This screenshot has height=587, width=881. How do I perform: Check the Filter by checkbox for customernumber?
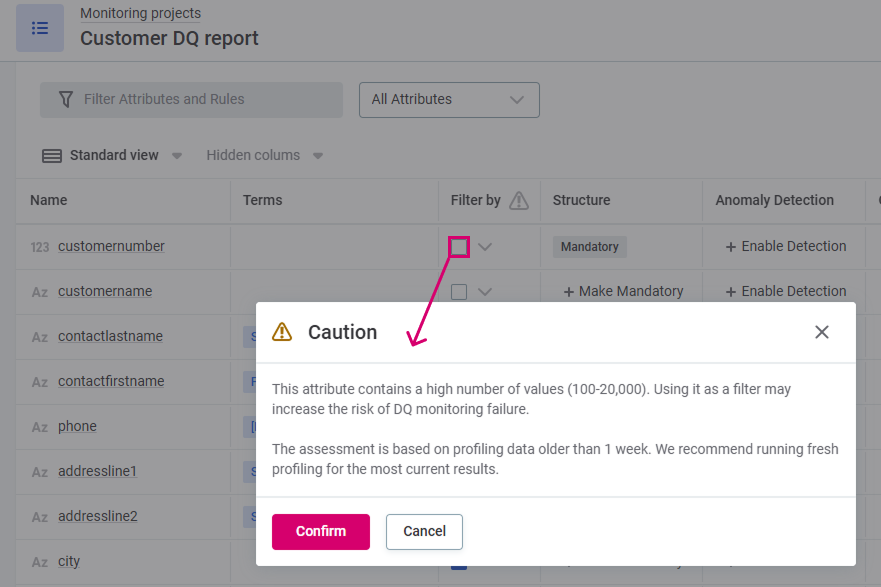tap(459, 246)
